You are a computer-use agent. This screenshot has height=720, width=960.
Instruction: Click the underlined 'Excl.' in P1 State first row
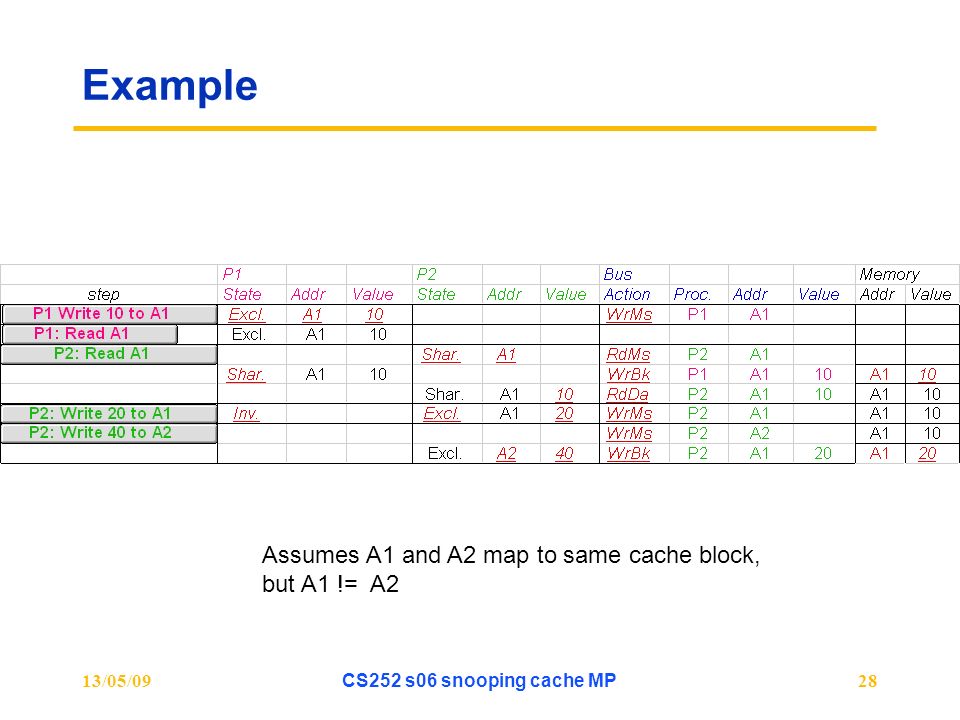247,315
